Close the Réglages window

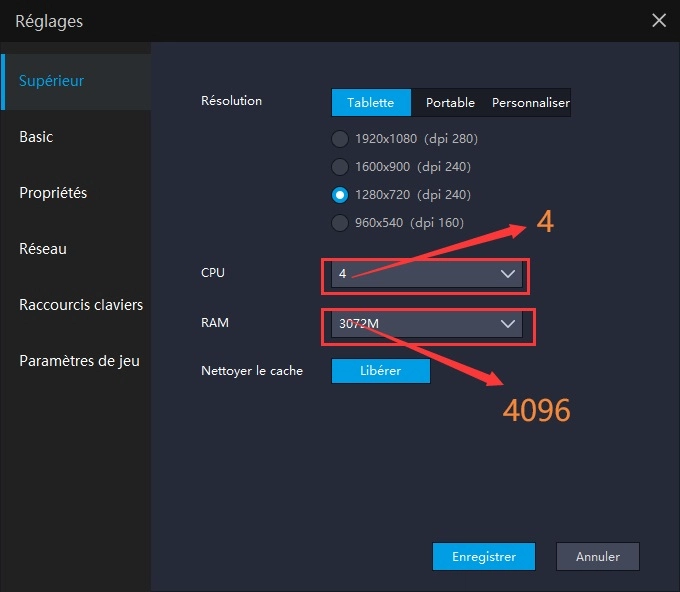pyautogui.click(x=659, y=20)
